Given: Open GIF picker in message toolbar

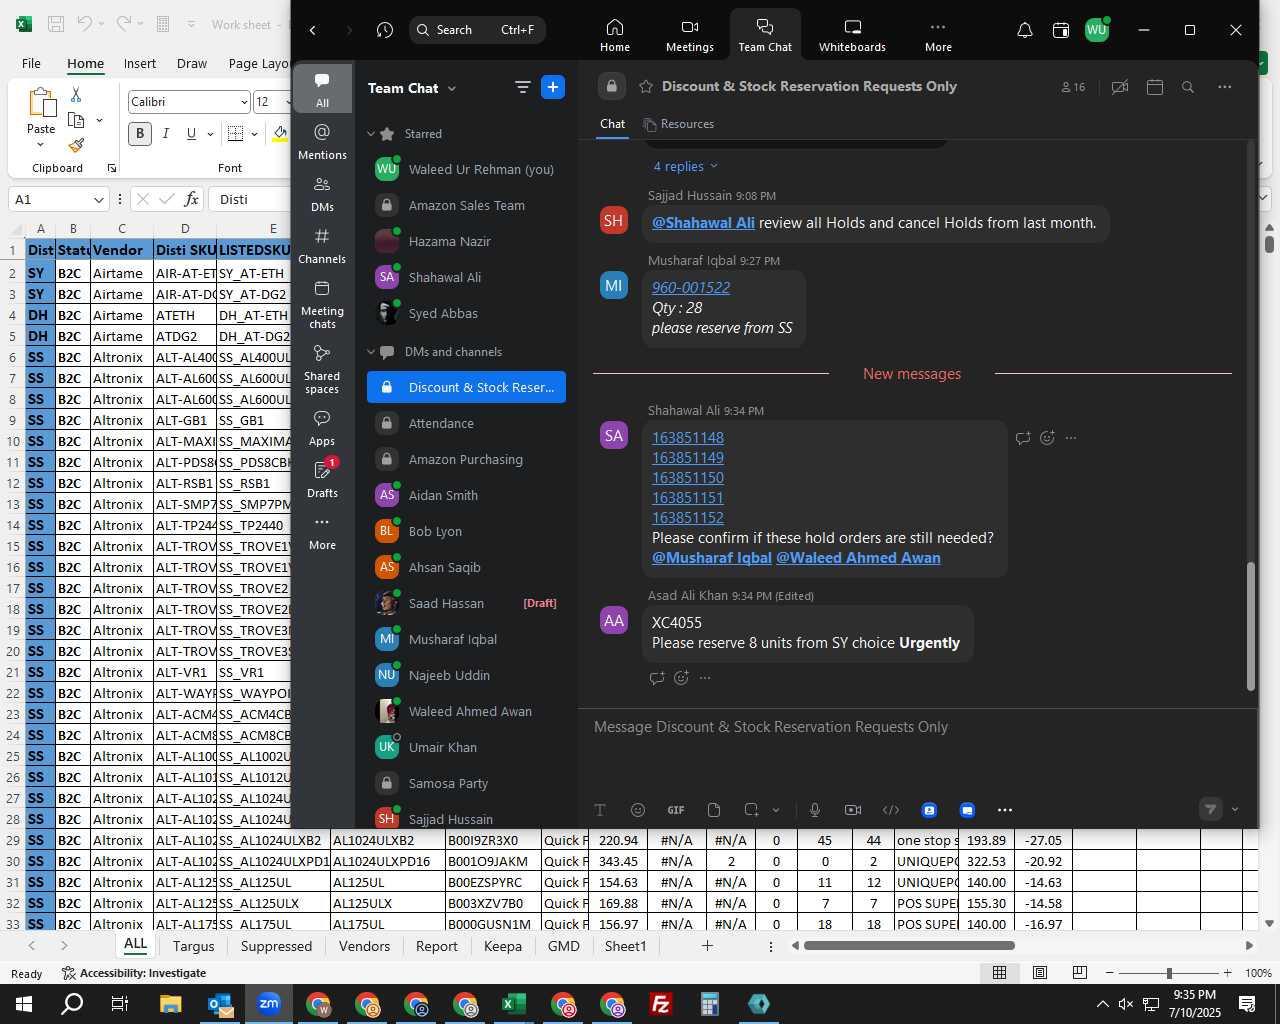Looking at the screenshot, I should click(x=676, y=810).
